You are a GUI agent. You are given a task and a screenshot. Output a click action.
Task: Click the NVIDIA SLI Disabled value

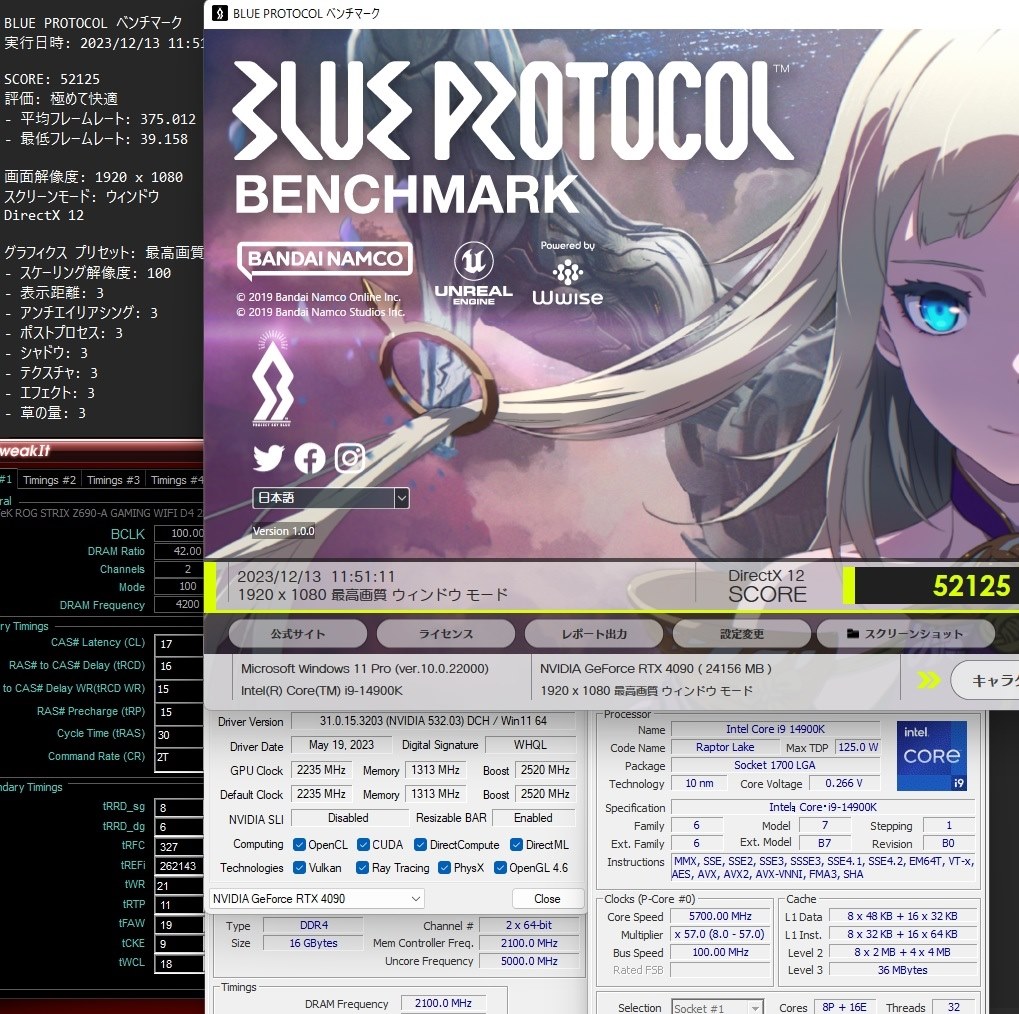pyautogui.click(x=349, y=818)
